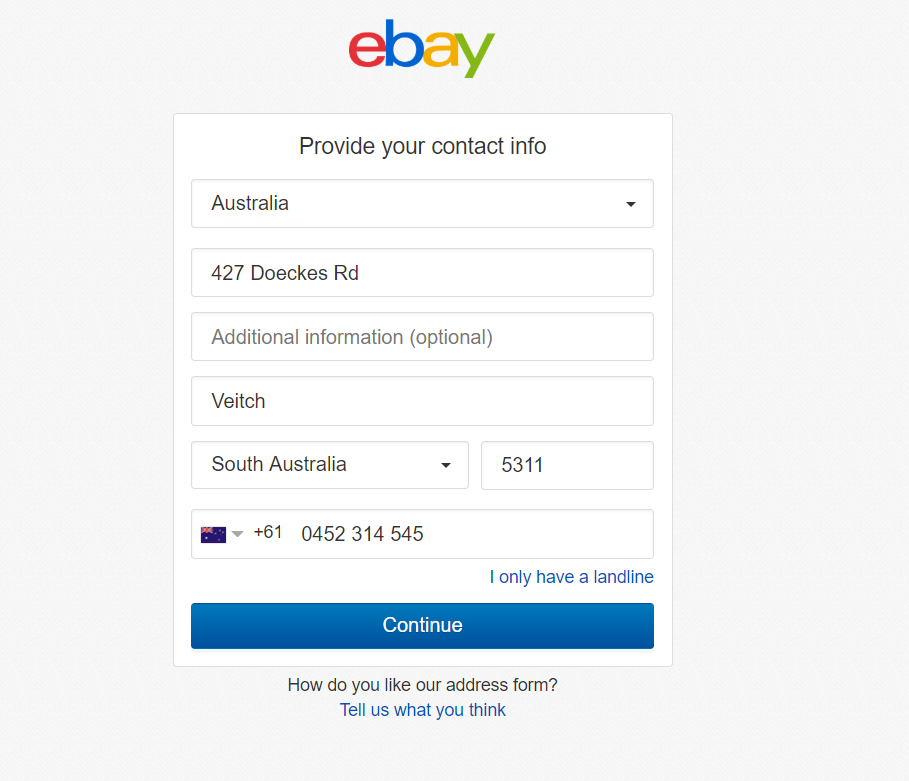Image resolution: width=909 pixels, height=781 pixels.
Task: Click the Additional information (optional) field
Action: point(422,337)
